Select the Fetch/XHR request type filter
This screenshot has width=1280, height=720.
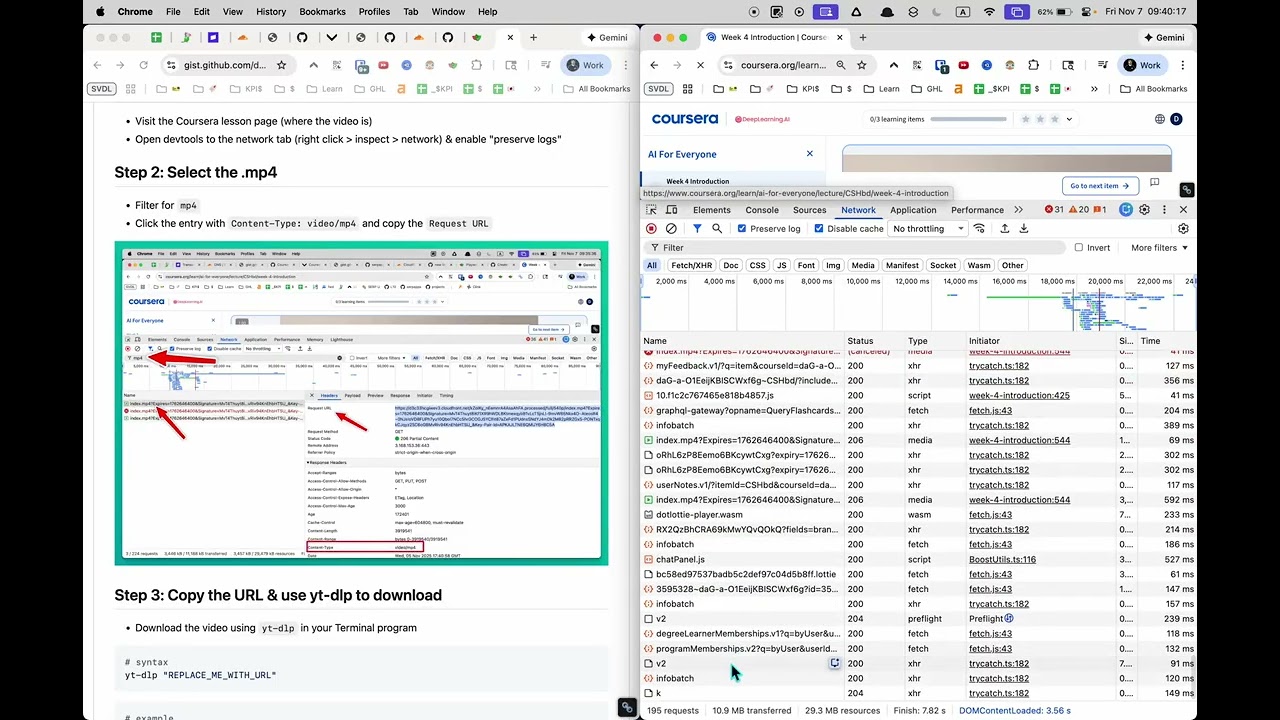692,266
